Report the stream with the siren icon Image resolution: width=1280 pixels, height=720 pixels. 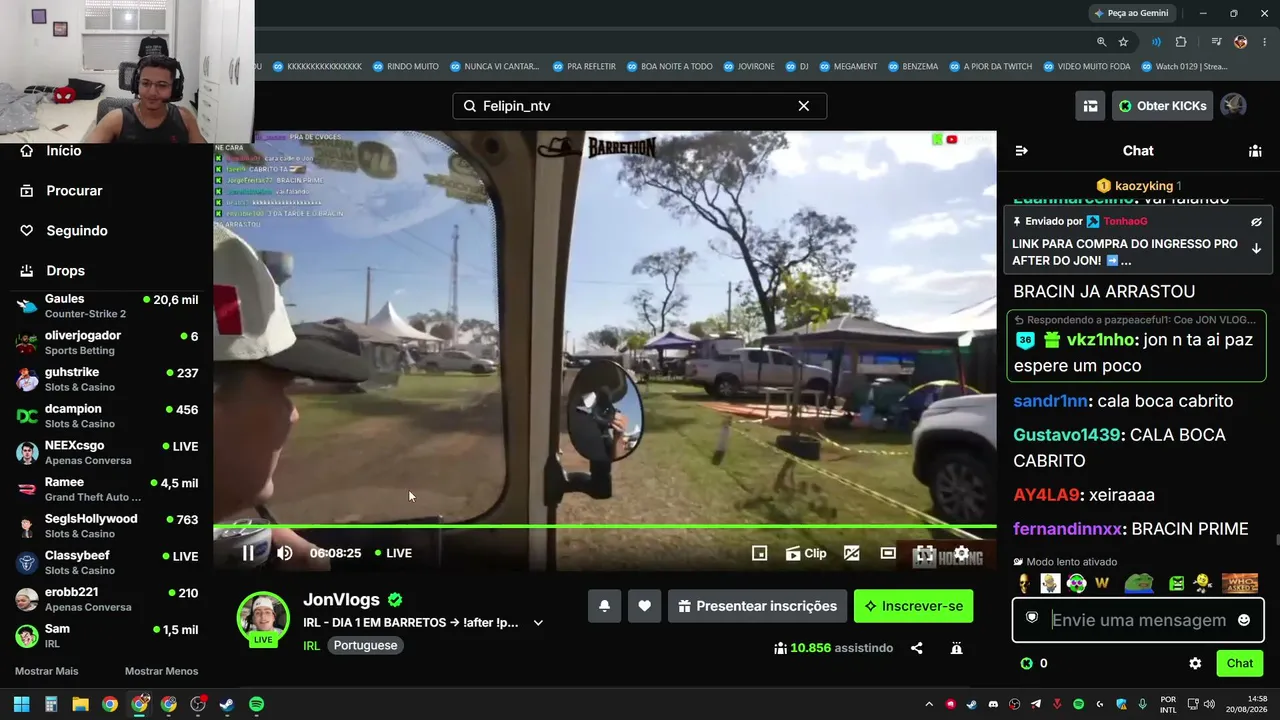956,648
